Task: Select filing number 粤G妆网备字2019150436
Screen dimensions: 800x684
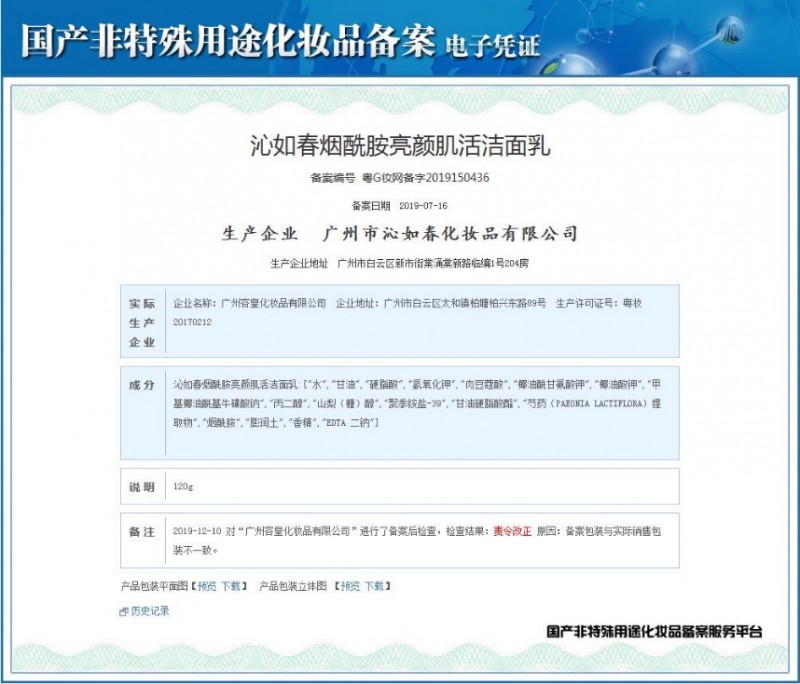Action: point(426,178)
